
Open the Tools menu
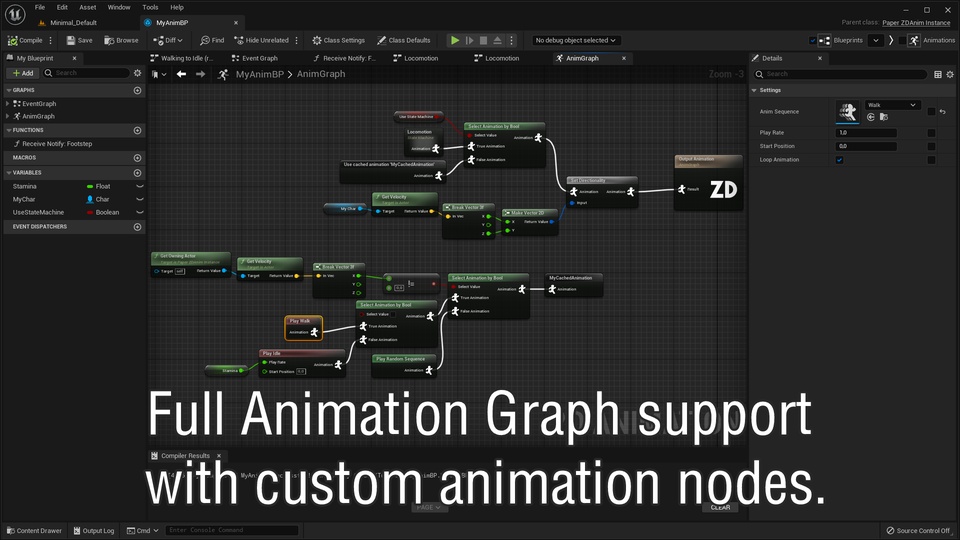pos(150,7)
